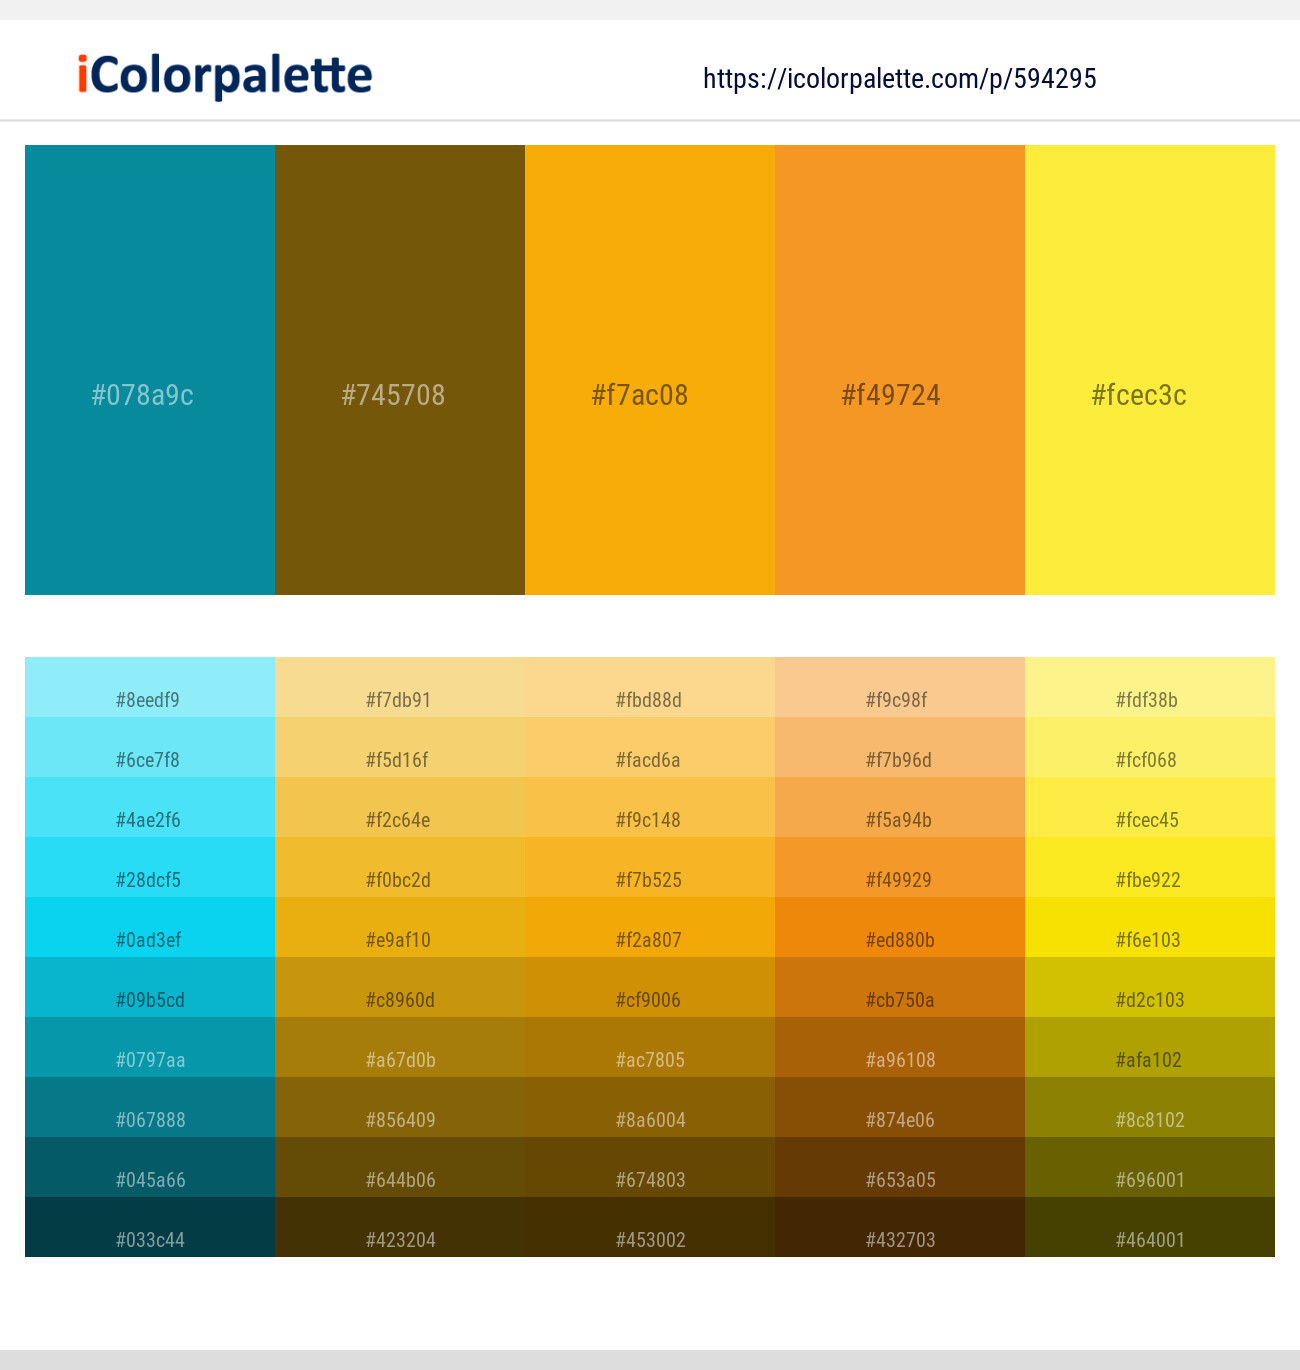Select the #f6e103 vivid yellow tile
1300x1370 pixels.
pyautogui.click(x=1149, y=940)
